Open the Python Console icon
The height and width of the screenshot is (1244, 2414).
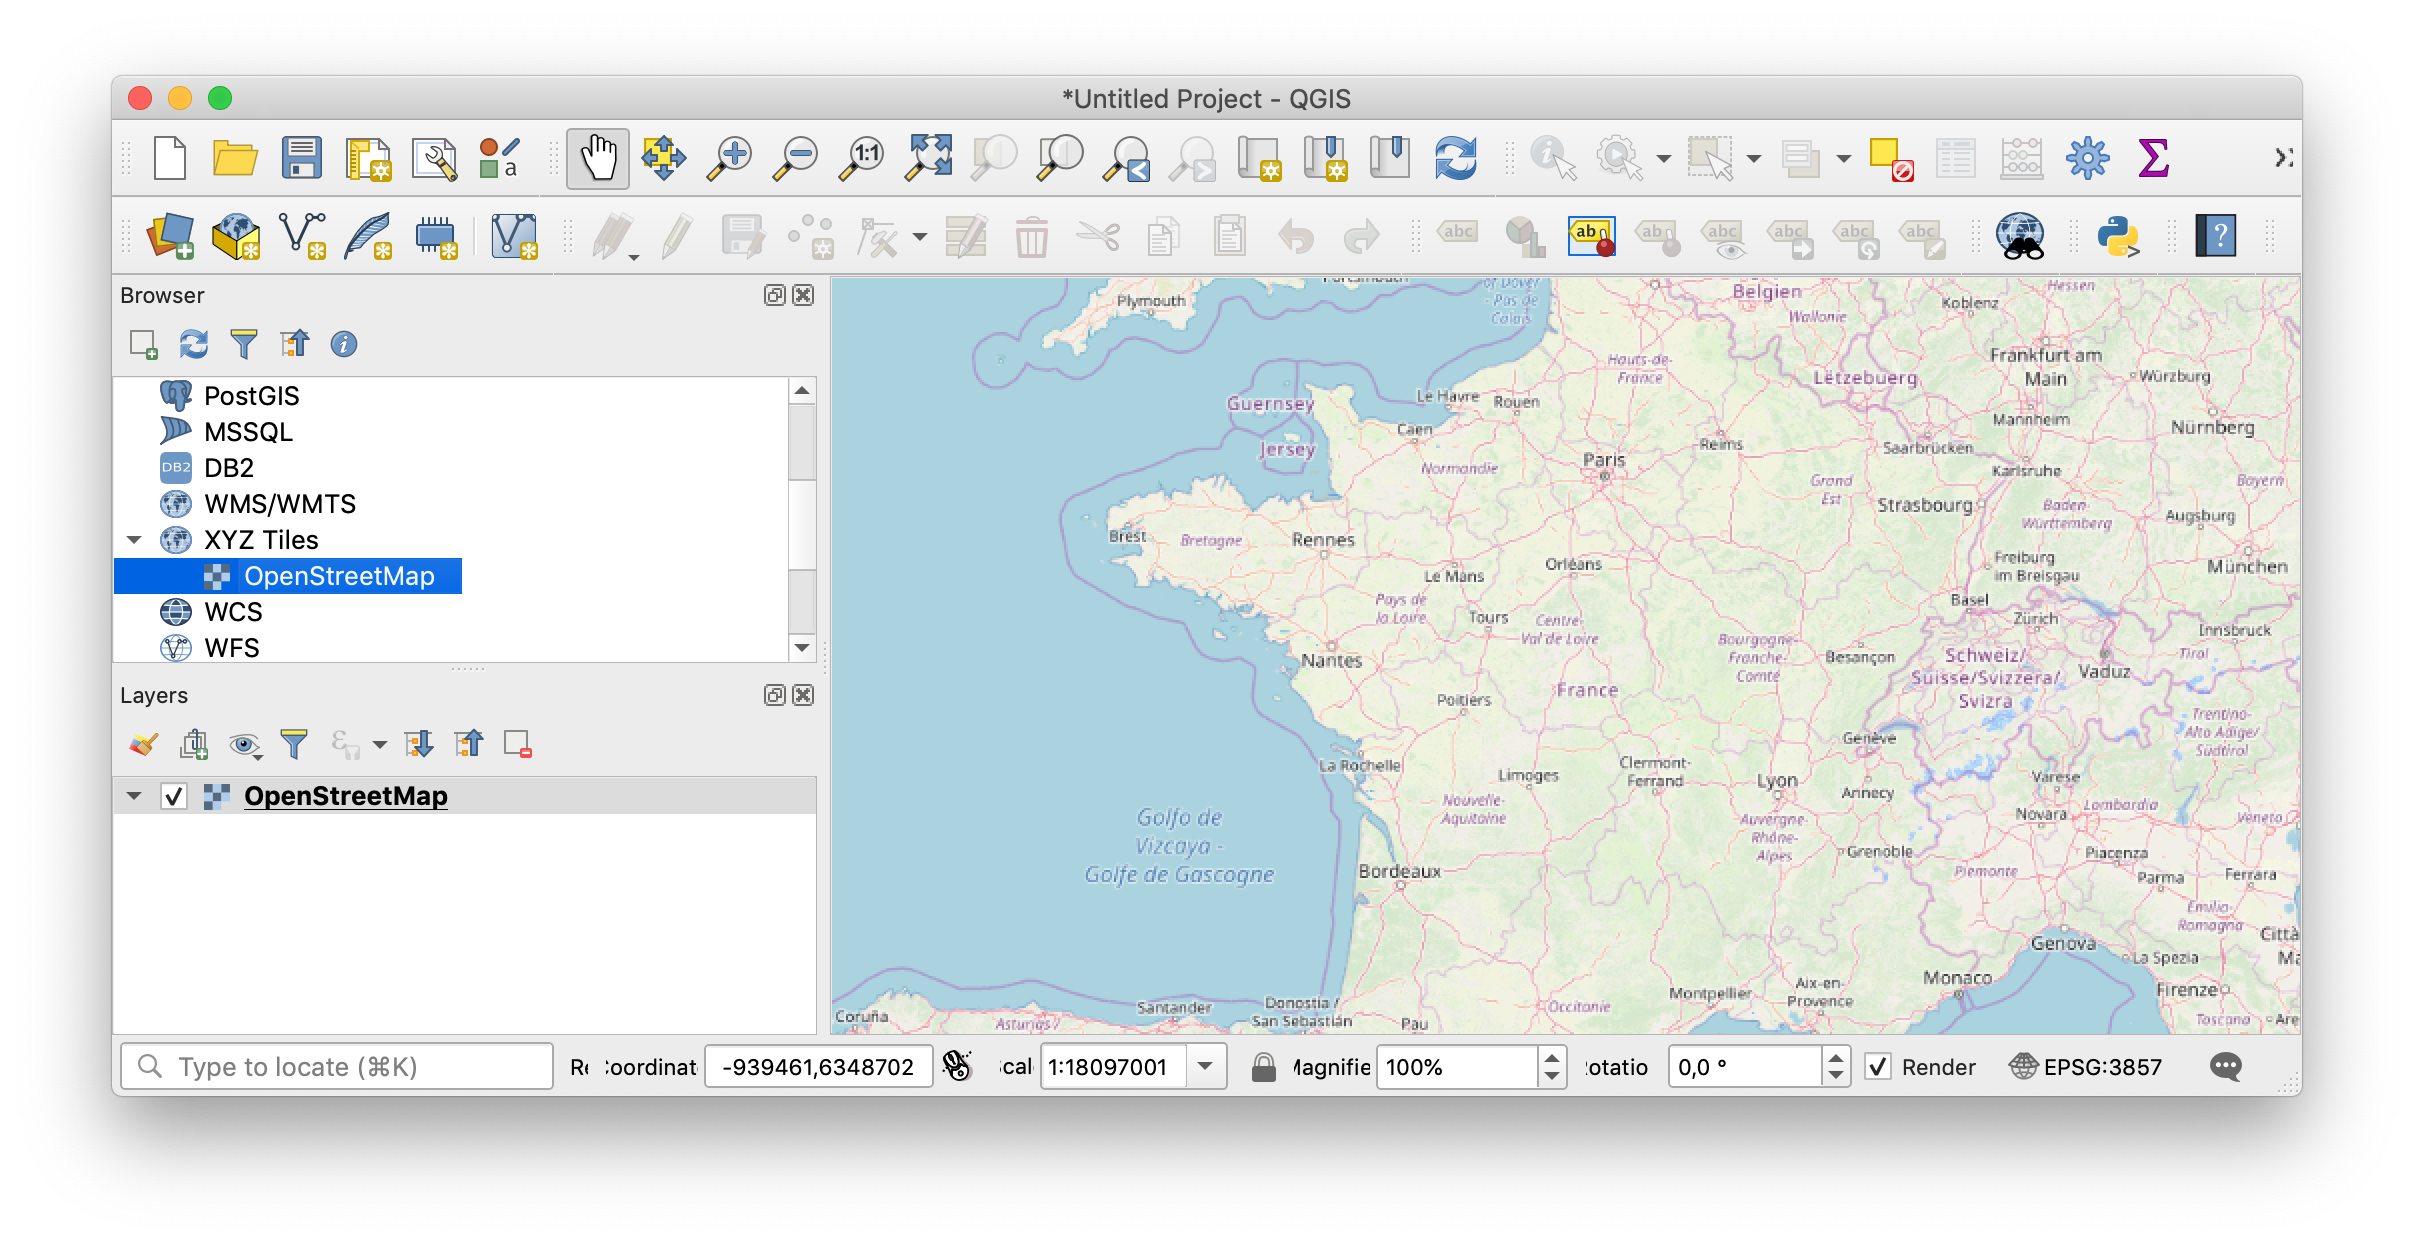2118,237
